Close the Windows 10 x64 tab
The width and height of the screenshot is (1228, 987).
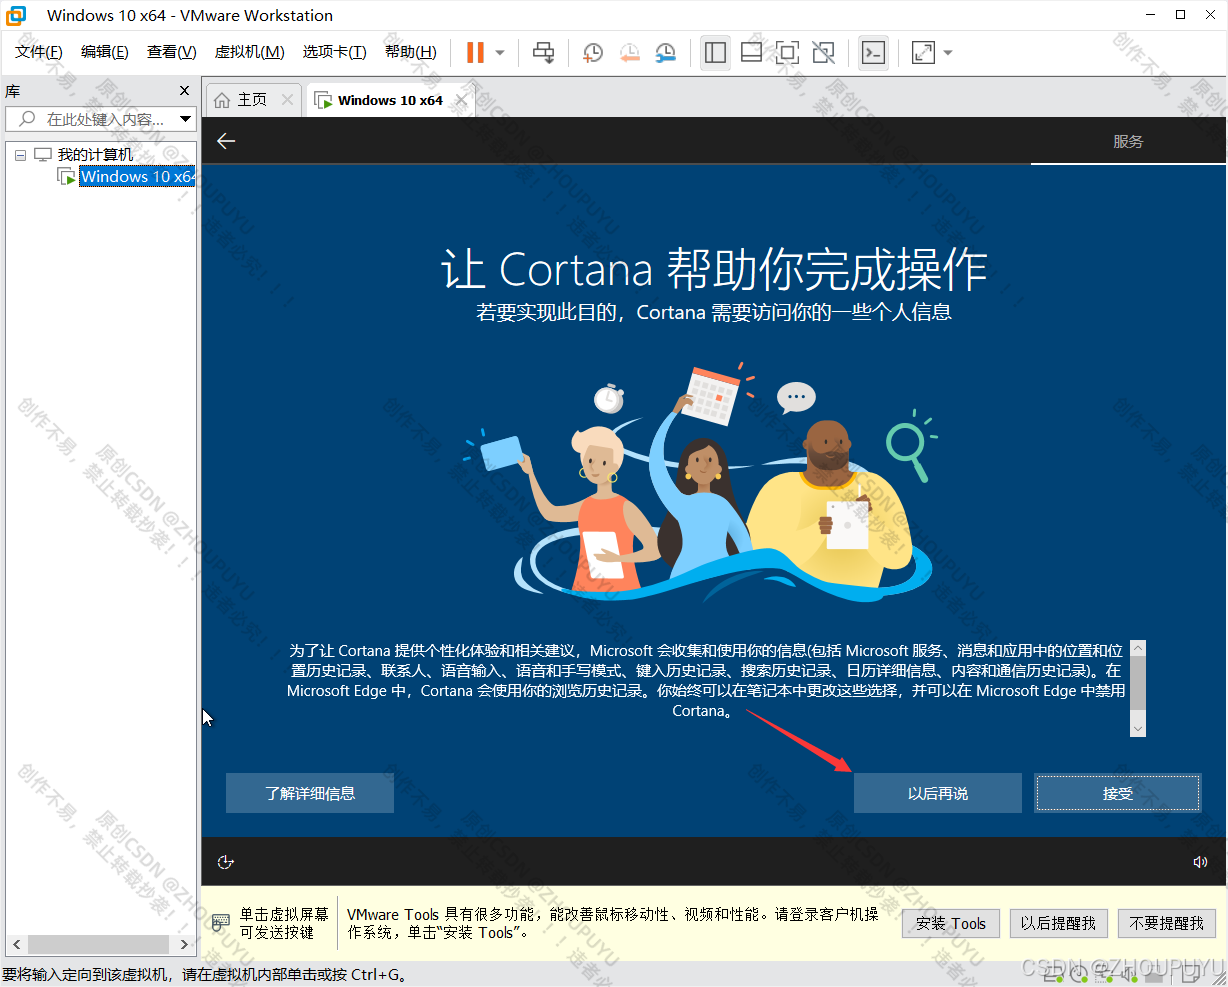click(461, 100)
